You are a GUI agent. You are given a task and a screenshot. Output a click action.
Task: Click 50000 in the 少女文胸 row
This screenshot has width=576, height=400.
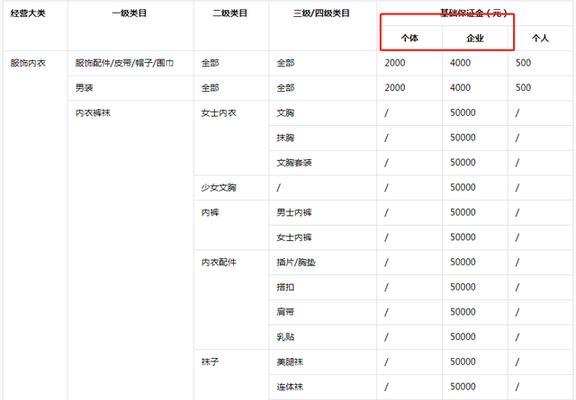pyautogui.click(x=463, y=188)
